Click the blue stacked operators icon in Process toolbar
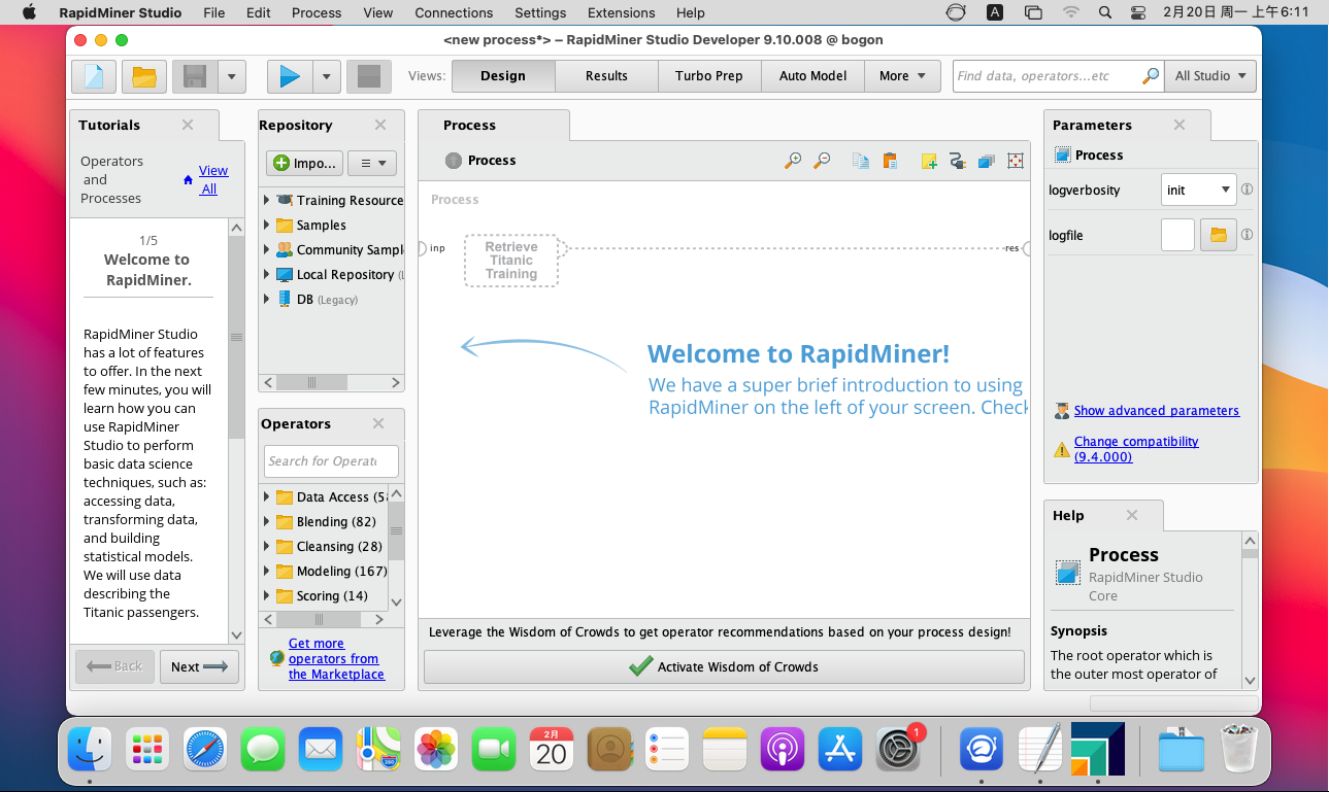 point(986,160)
